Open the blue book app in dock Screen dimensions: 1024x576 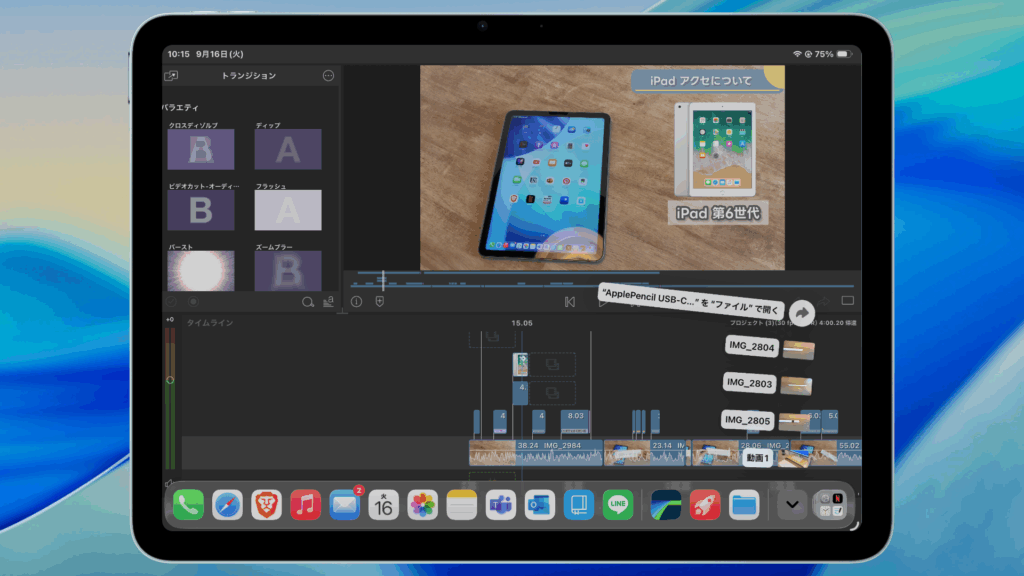[x=579, y=505]
